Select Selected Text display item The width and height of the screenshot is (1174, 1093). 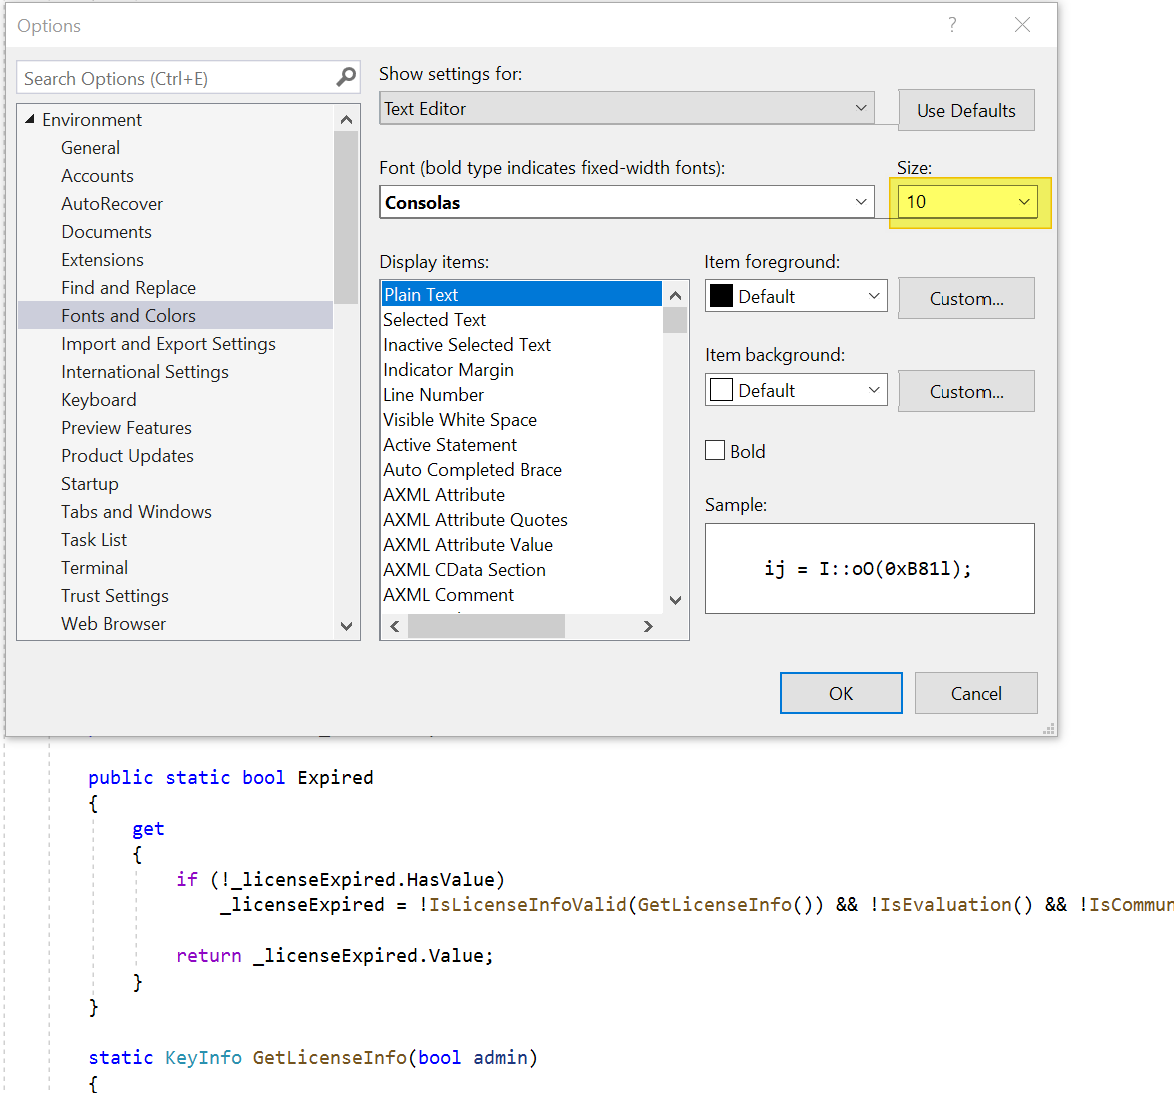pos(434,320)
